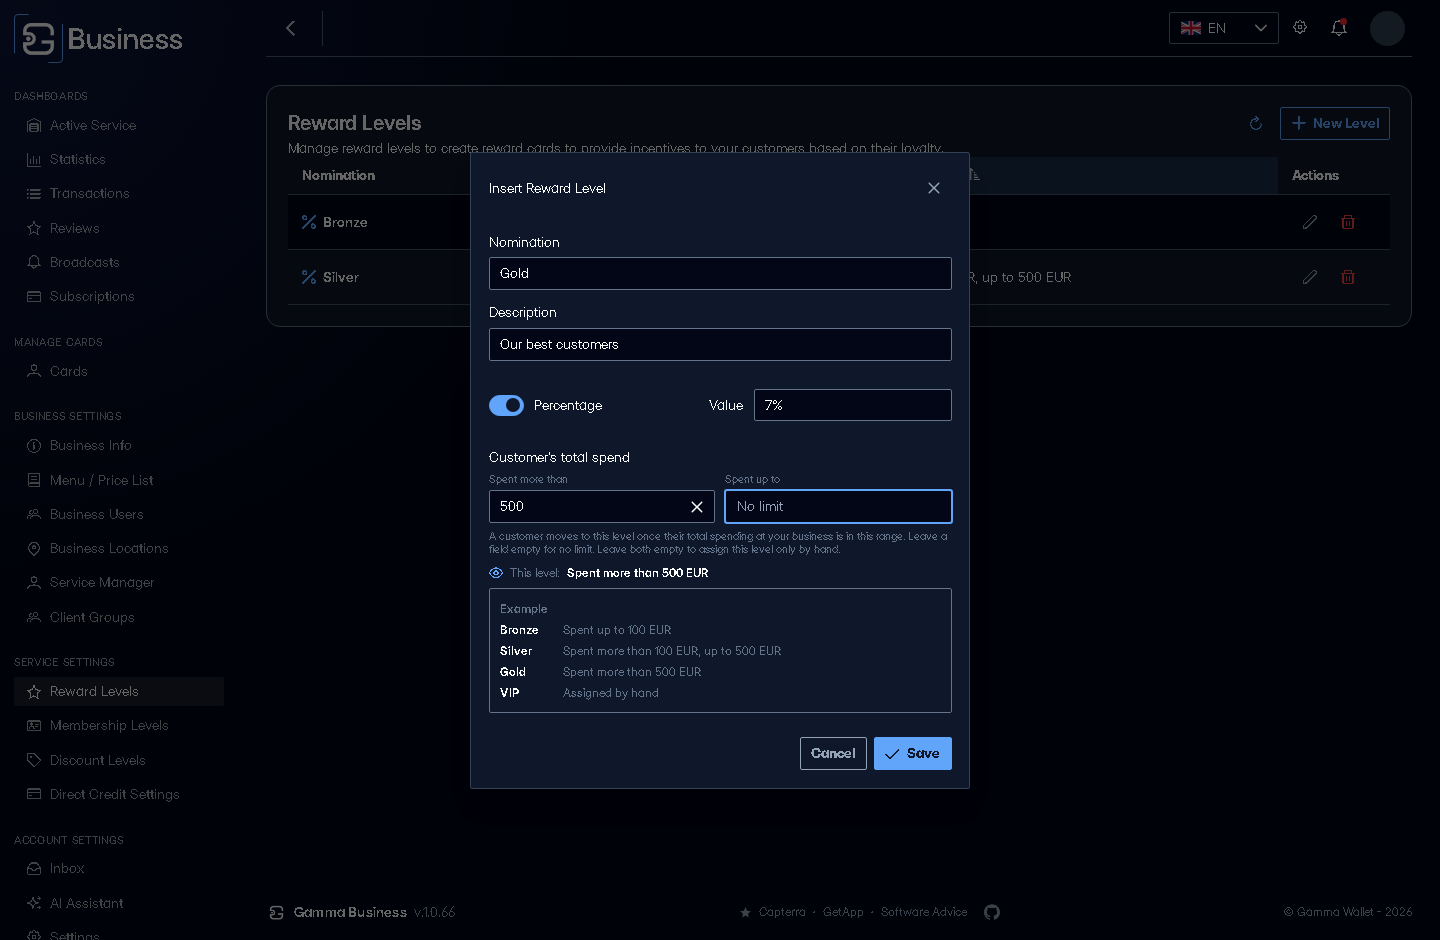Cancel the Insert Reward Level dialog
The width and height of the screenshot is (1440, 940).
833,754
